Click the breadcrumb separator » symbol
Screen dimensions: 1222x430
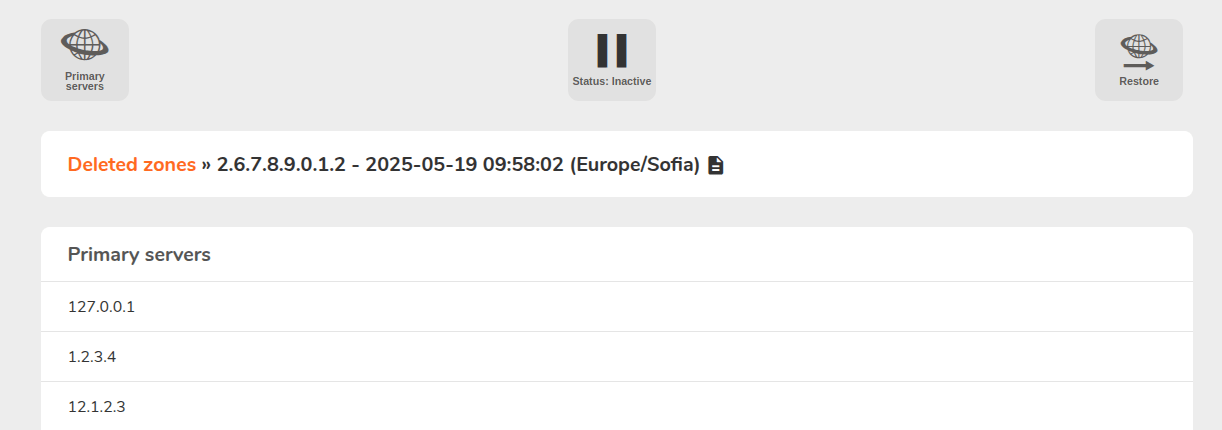coord(207,165)
